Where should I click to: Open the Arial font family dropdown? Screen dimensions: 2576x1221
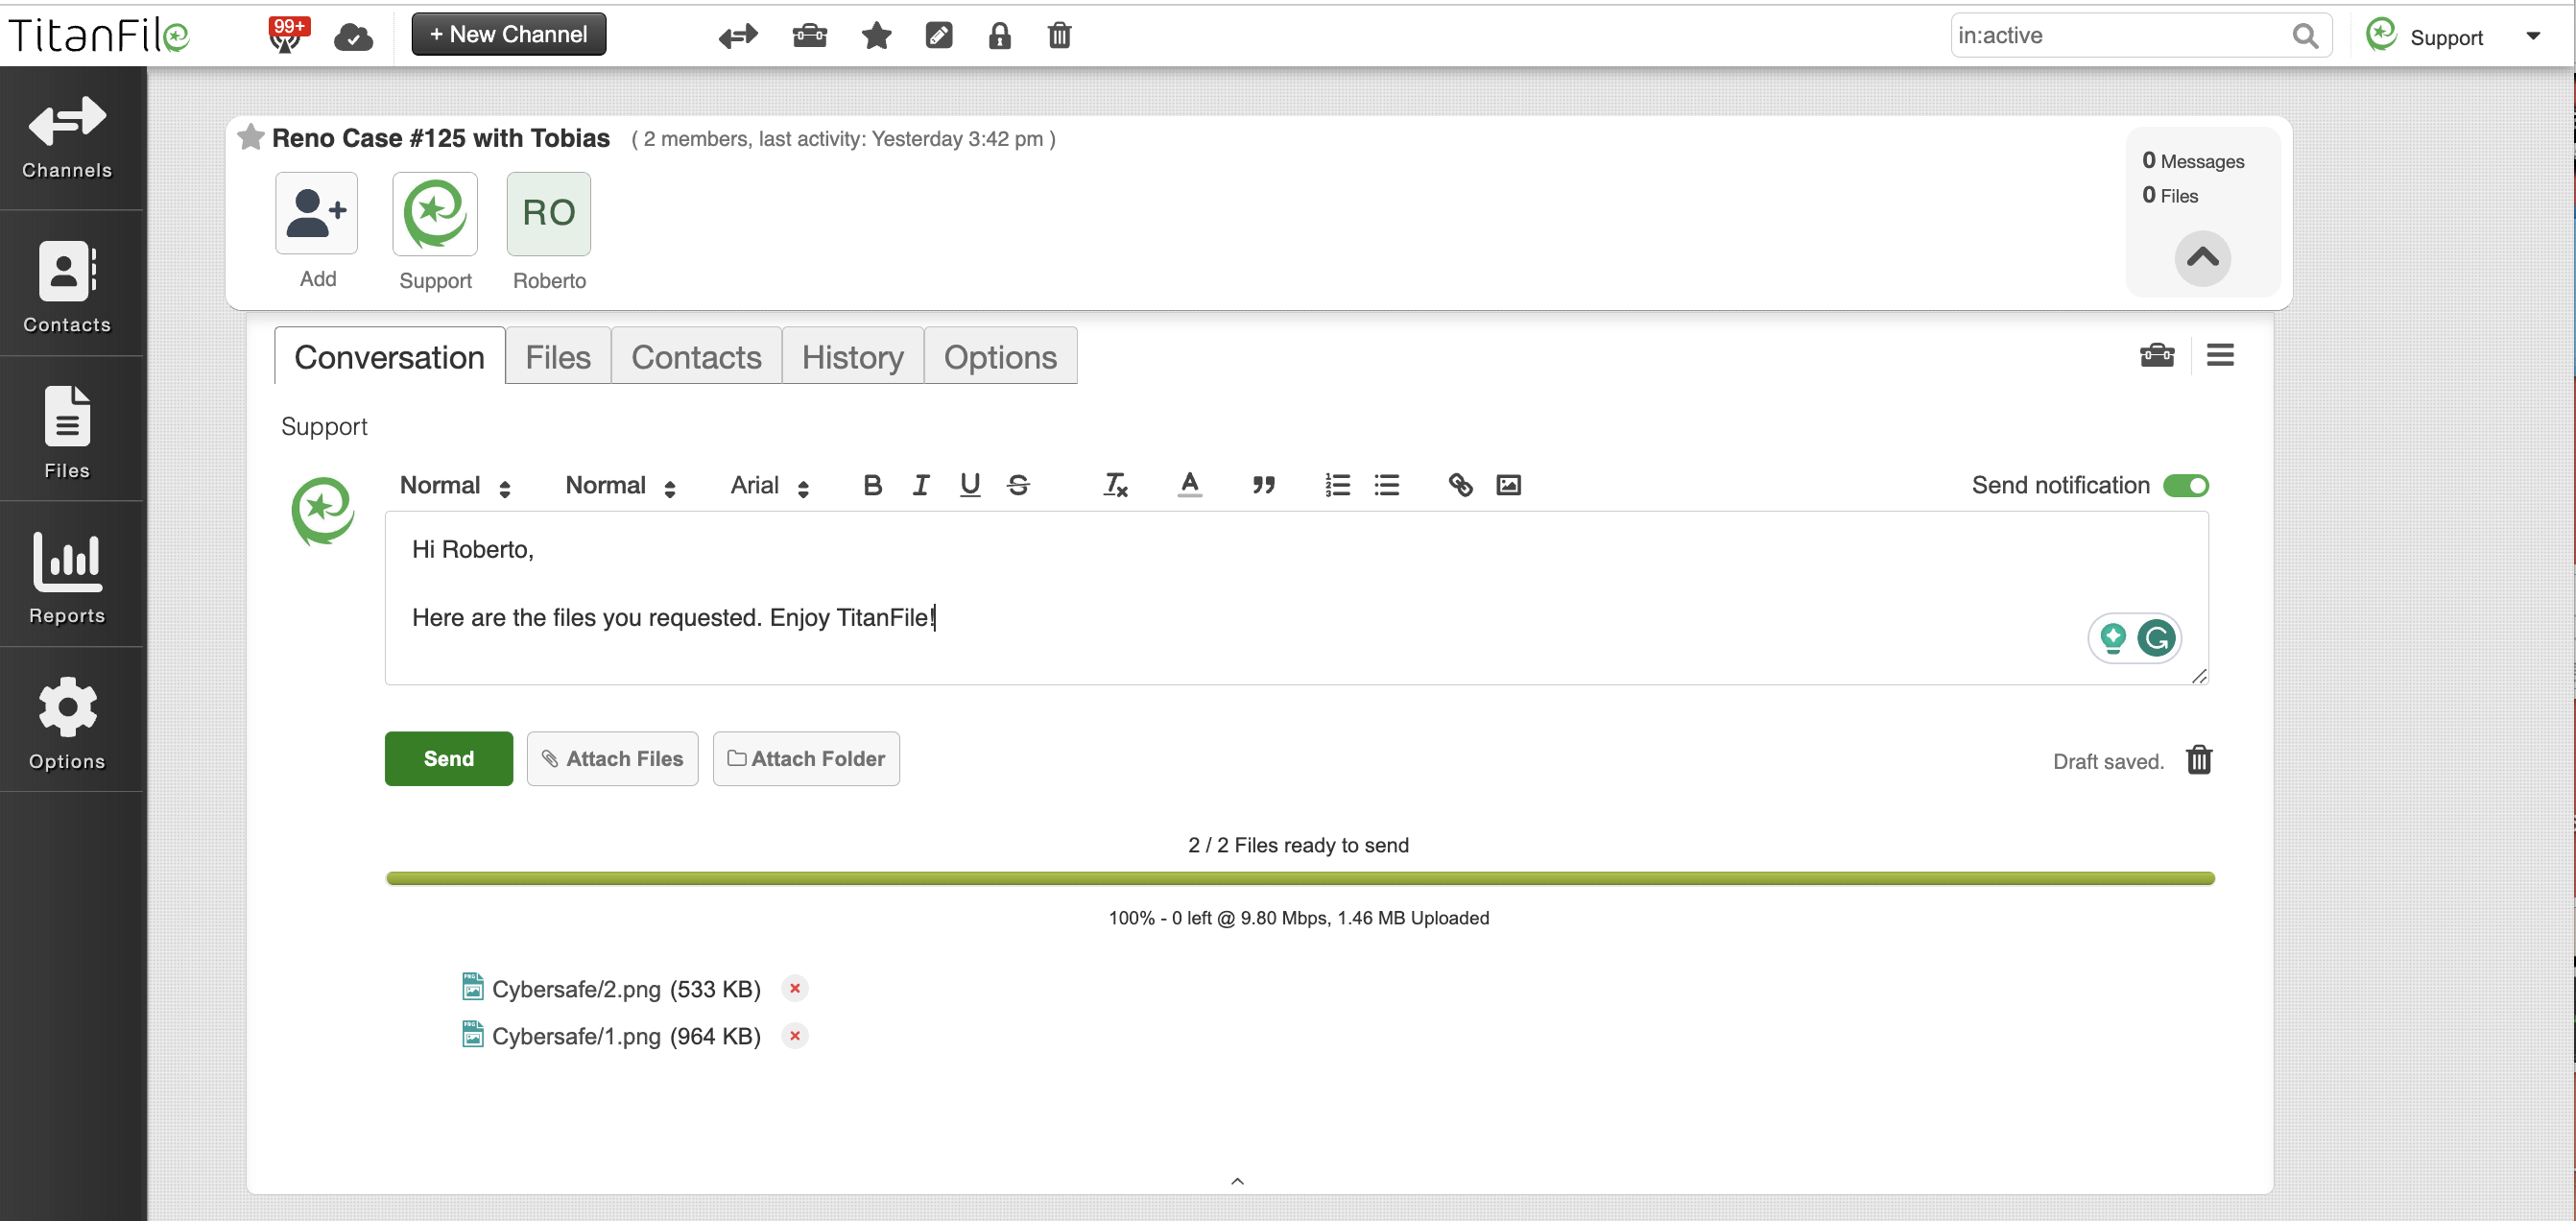[x=768, y=486]
